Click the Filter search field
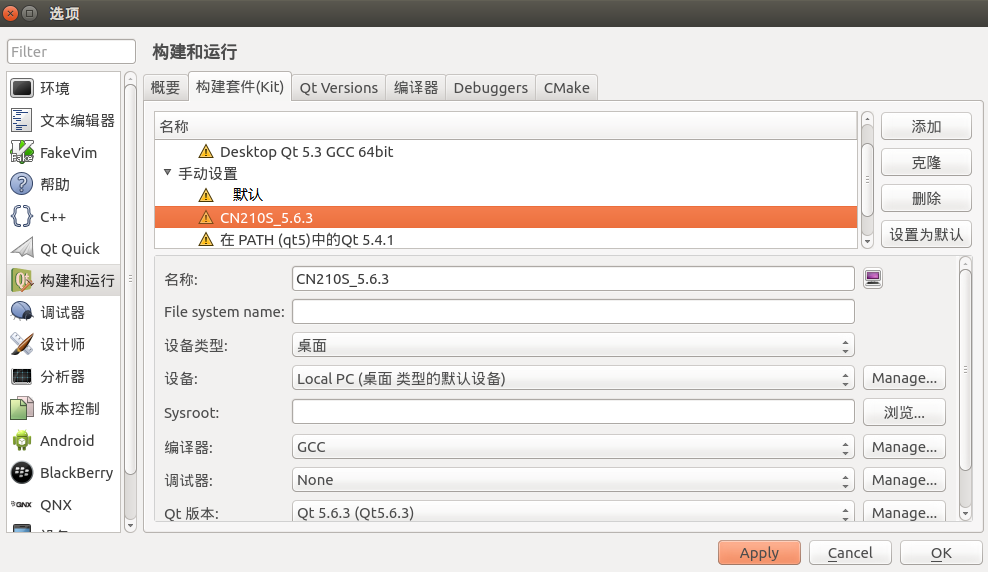The width and height of the screenshot is (988, 572). tap(71, 52)
